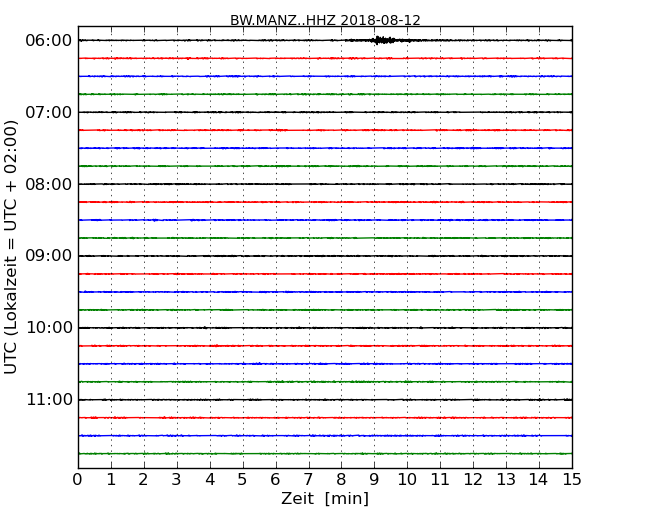This screenshot has width=650, height=520.
Task: Click the blue trace between 06:00 and 07:00
Action: [325, 76]
